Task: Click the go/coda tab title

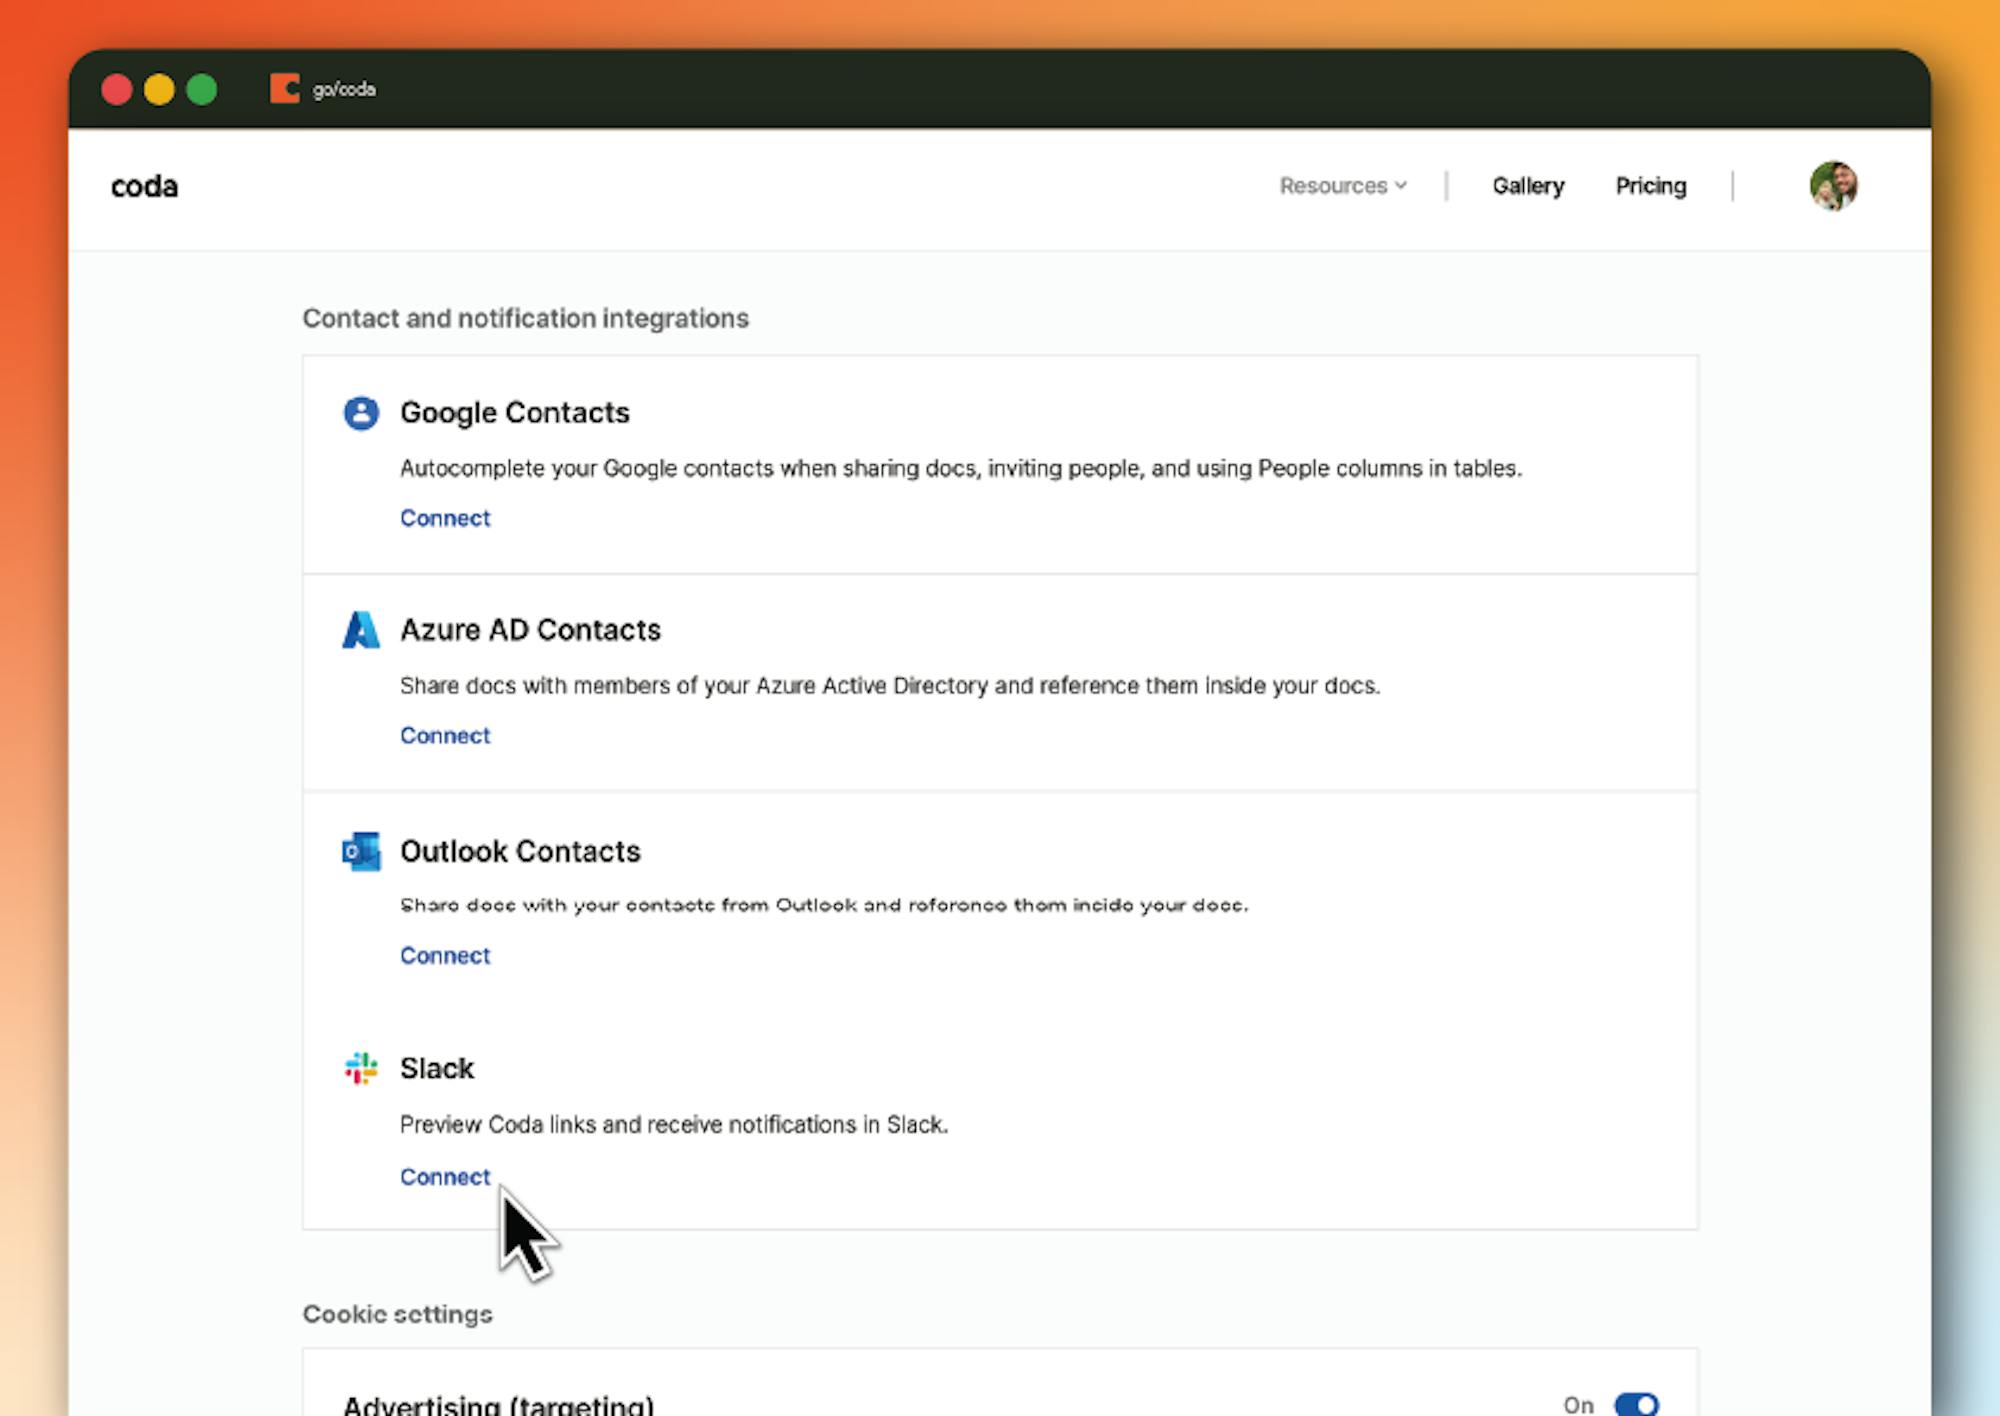Action: click(x=344, y=90)
